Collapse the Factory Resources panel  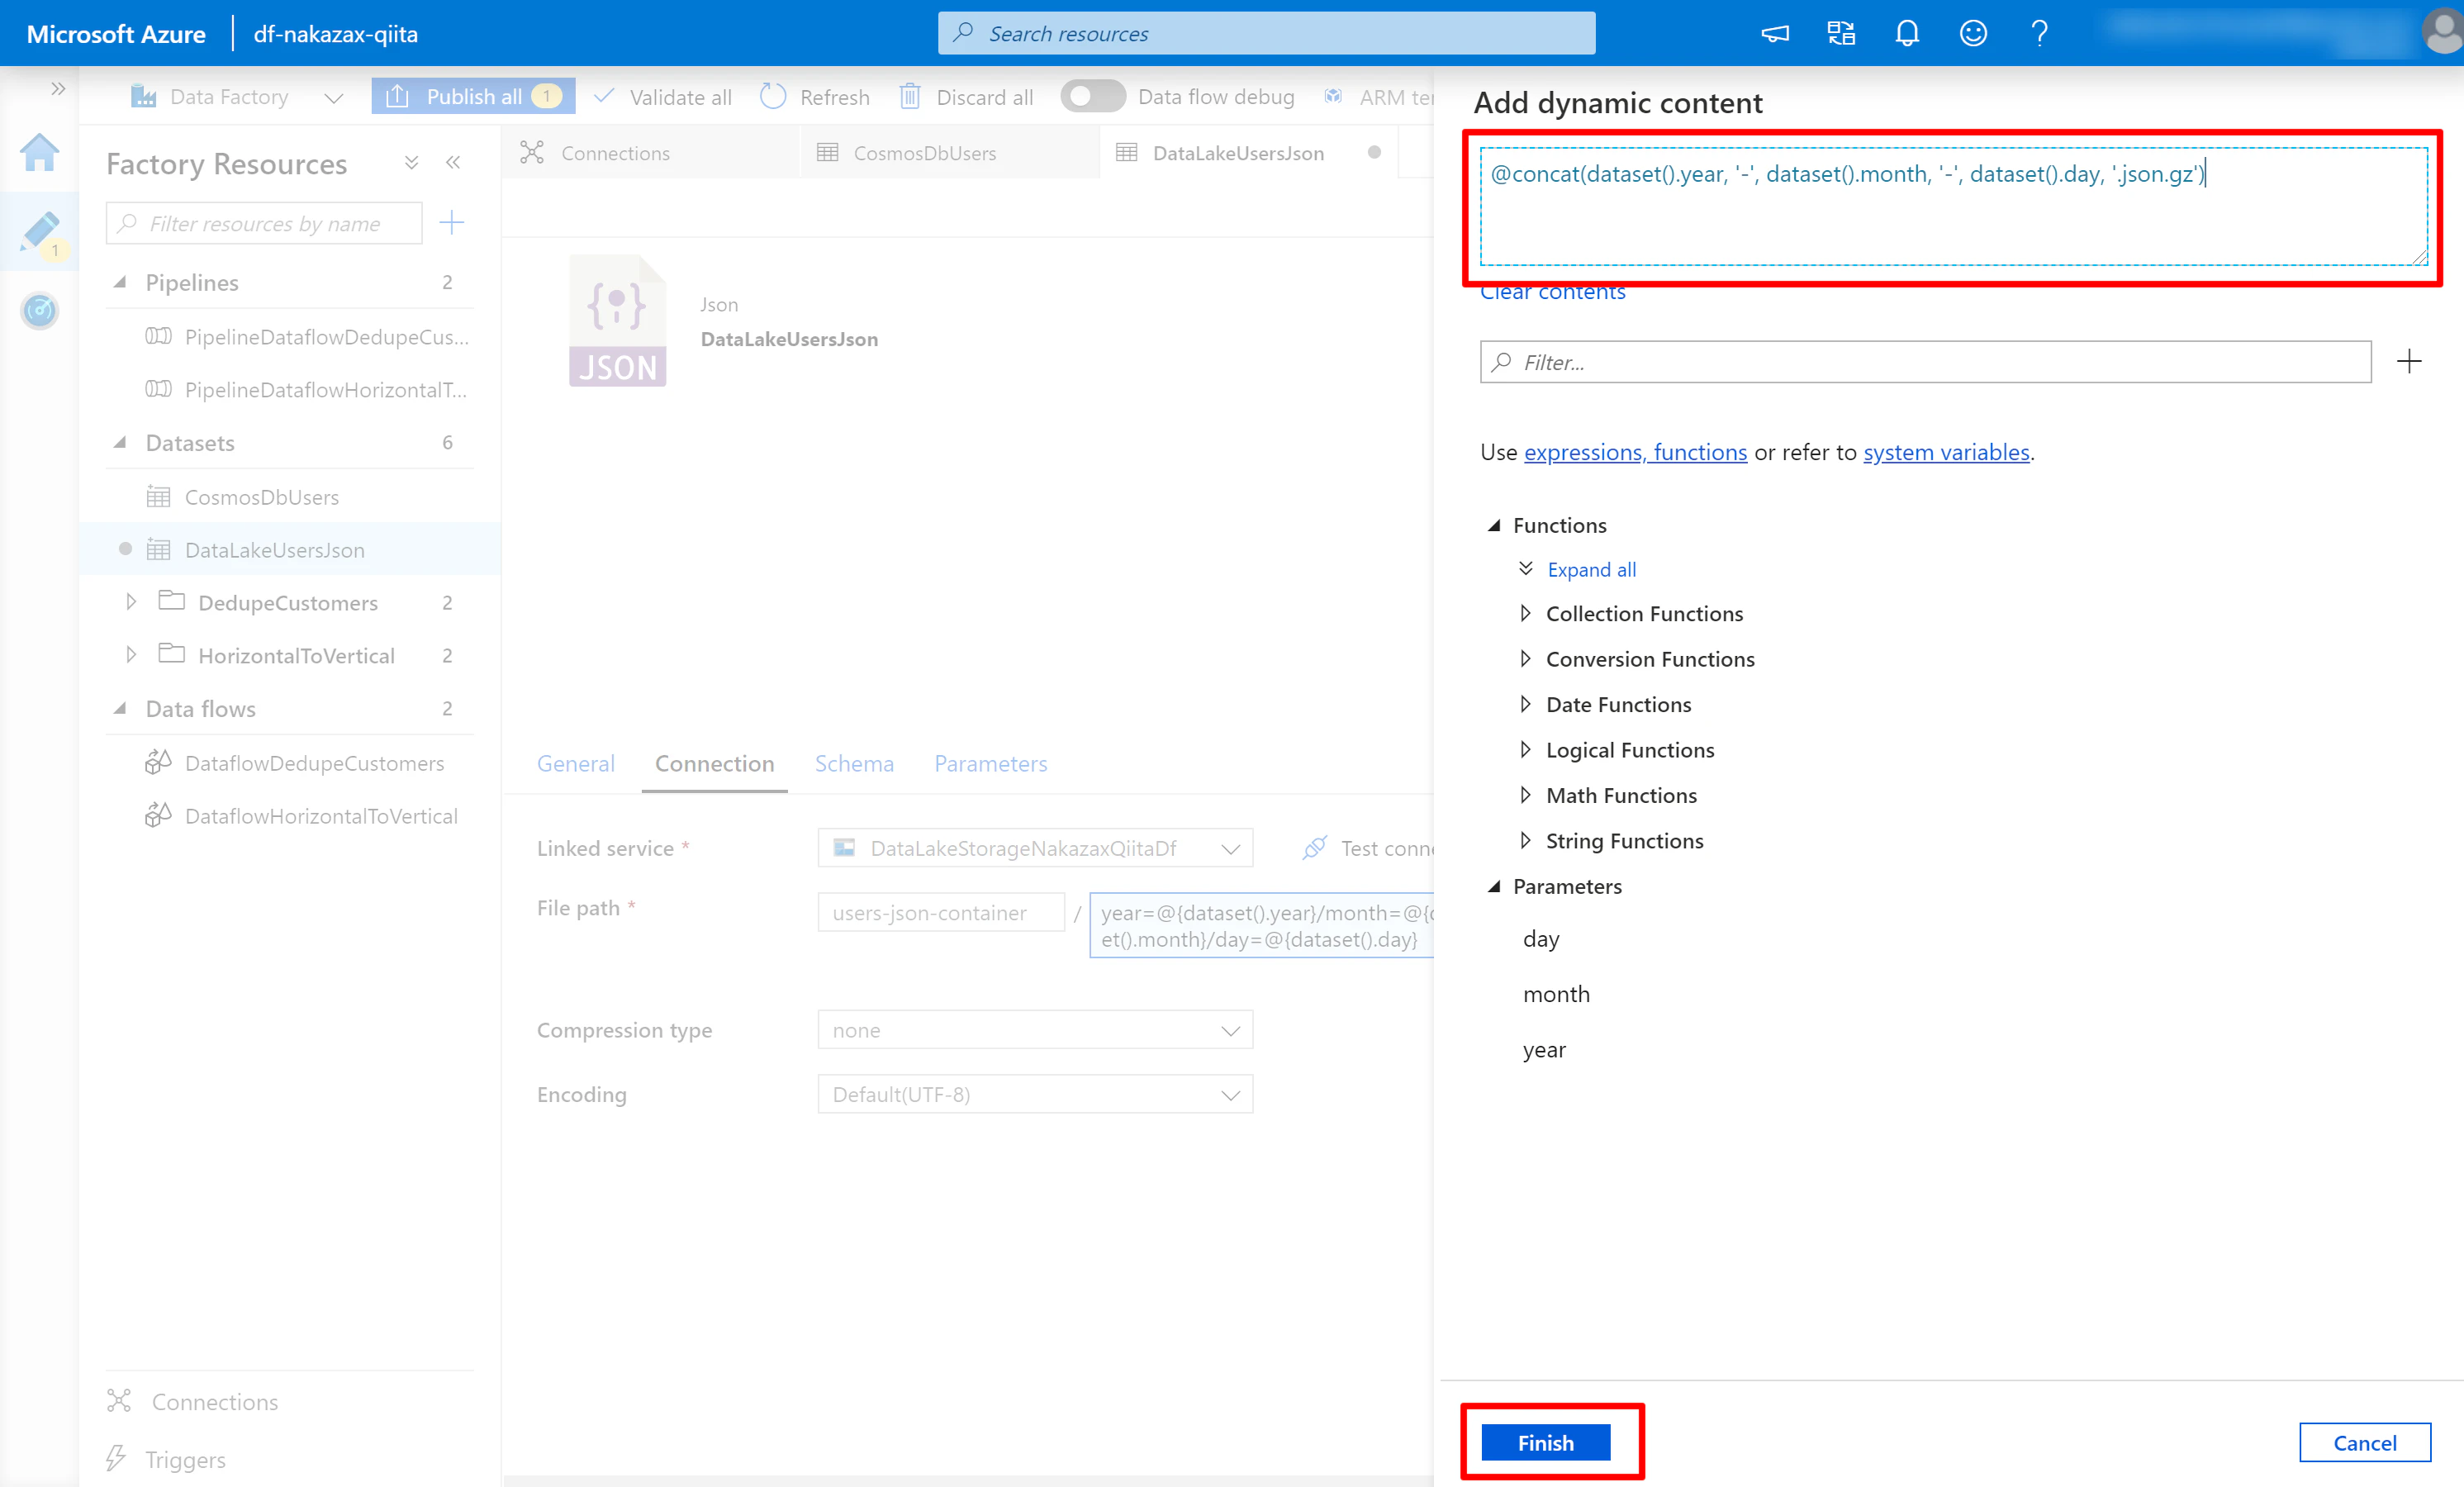(x=453, y=162)
